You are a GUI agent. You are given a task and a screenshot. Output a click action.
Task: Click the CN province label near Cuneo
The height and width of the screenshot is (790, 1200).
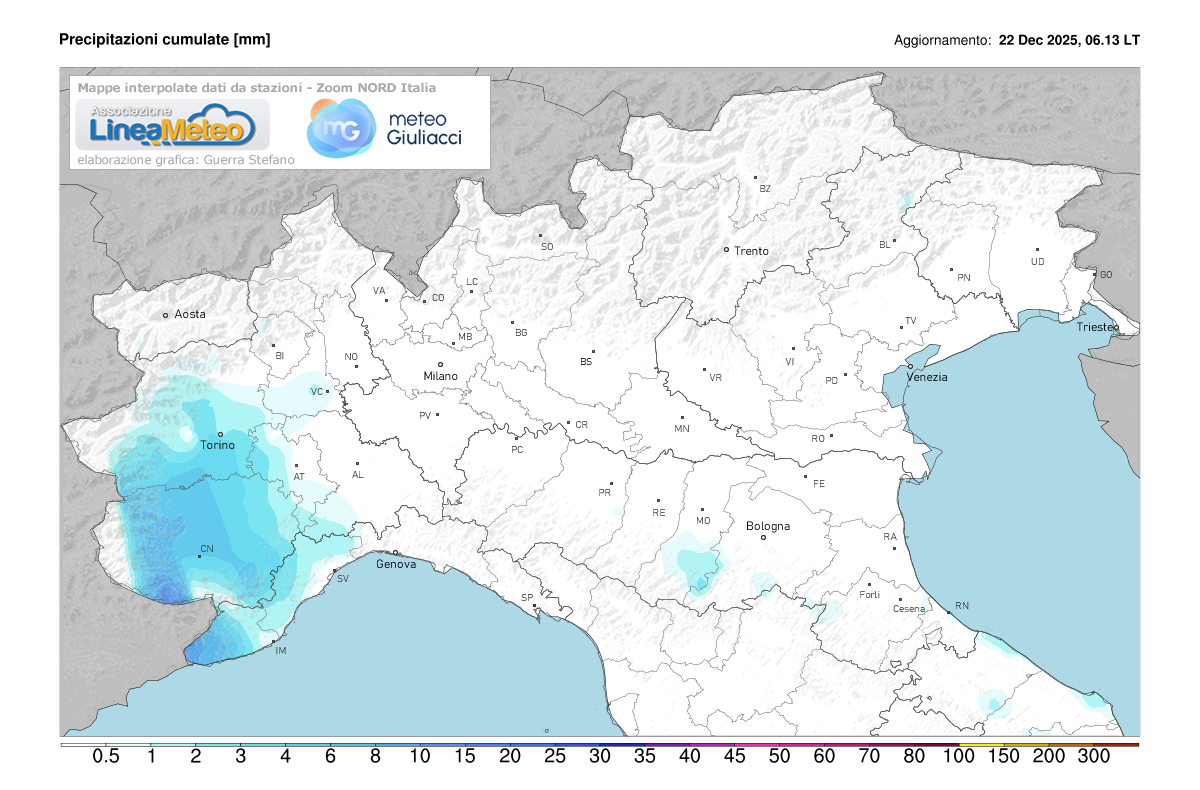(x=207, y=548)
